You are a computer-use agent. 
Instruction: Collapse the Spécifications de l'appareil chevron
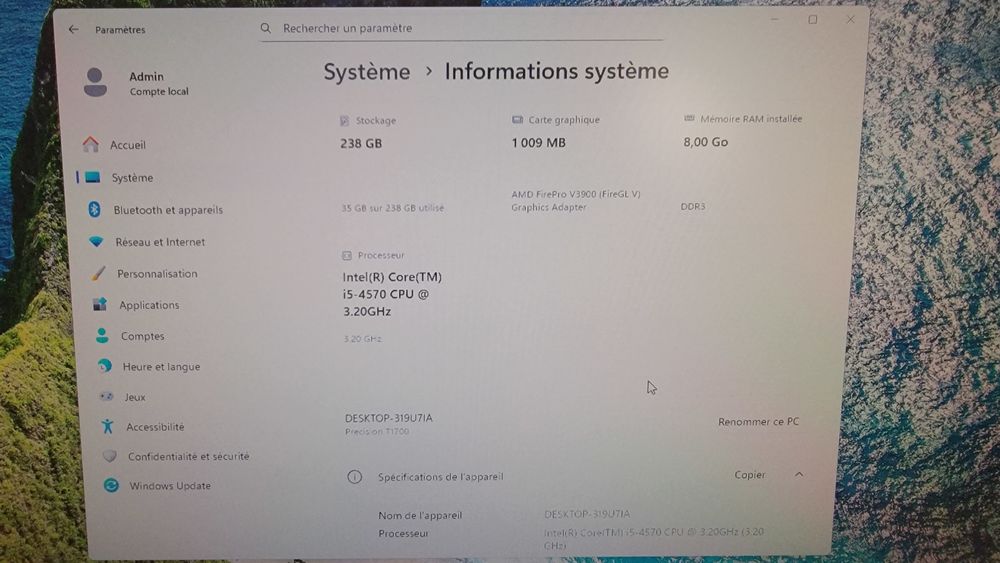pos(799,474)
